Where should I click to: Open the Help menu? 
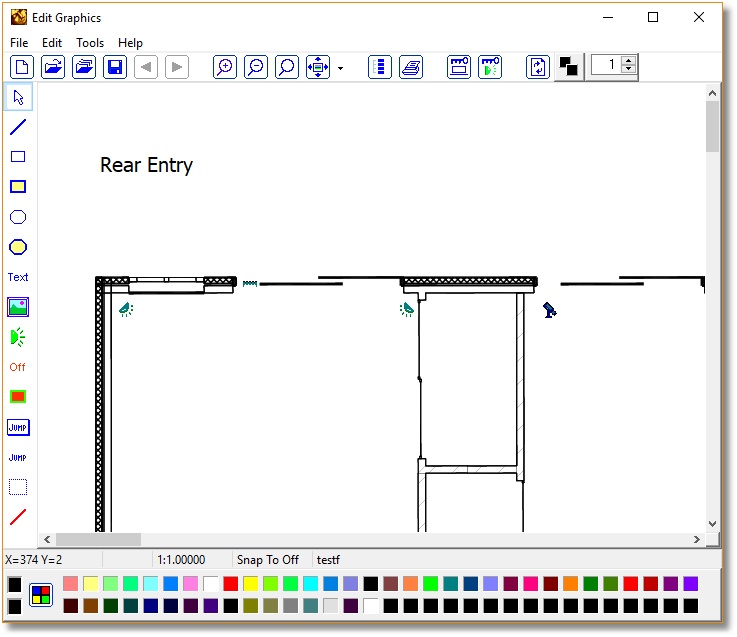click(x=130, y=43)
